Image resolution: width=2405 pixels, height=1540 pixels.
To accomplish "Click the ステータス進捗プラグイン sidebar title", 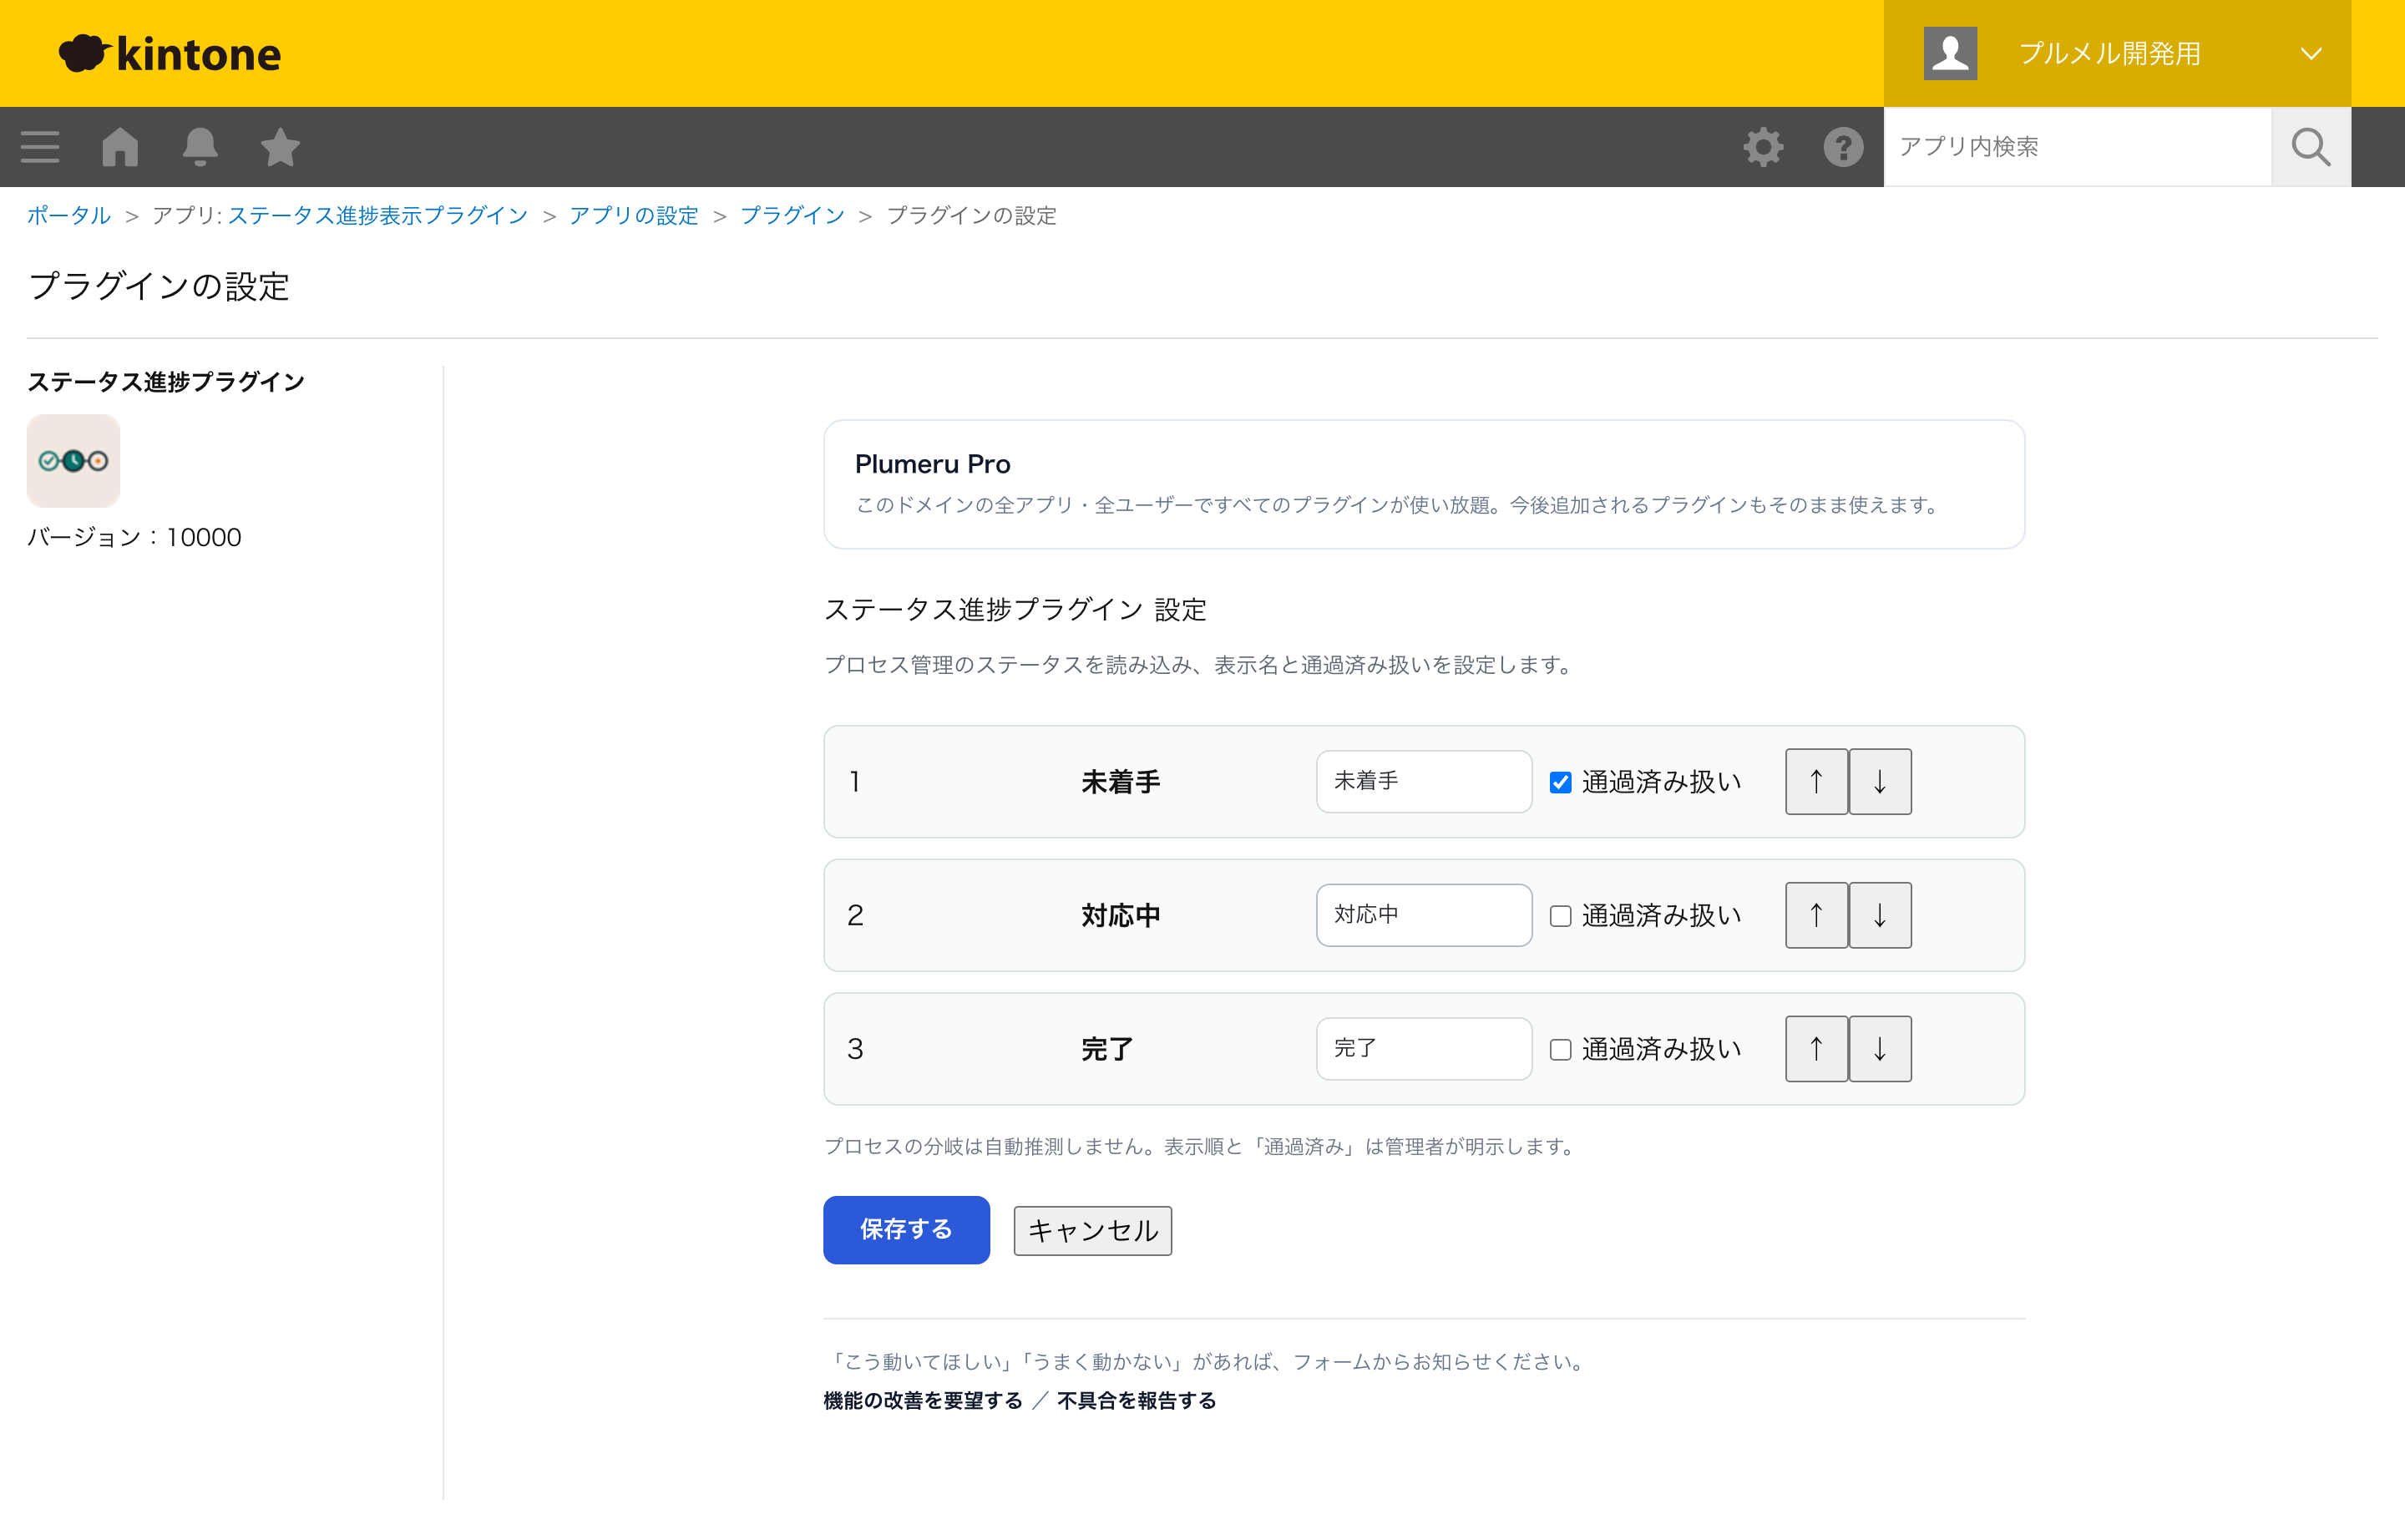I will (x=166, y=382).
